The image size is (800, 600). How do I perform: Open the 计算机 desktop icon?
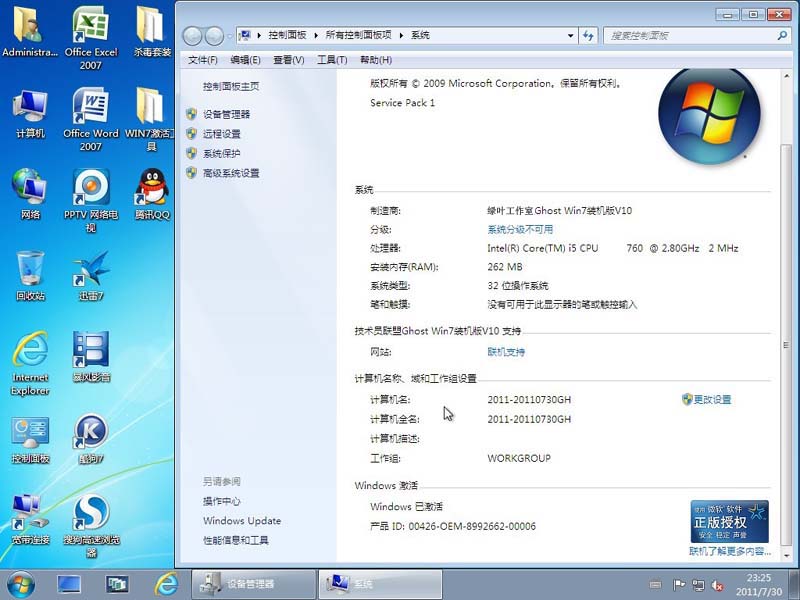(x=30, y=114)
